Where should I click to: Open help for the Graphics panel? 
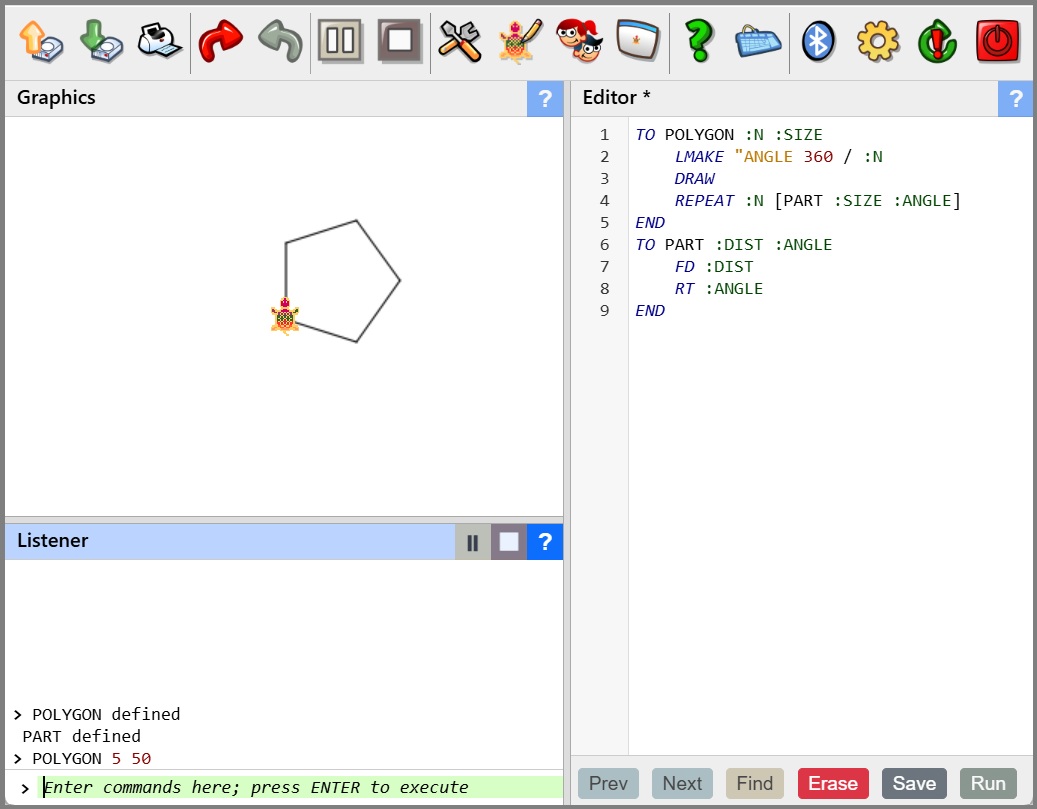click(x=545, y=99)
